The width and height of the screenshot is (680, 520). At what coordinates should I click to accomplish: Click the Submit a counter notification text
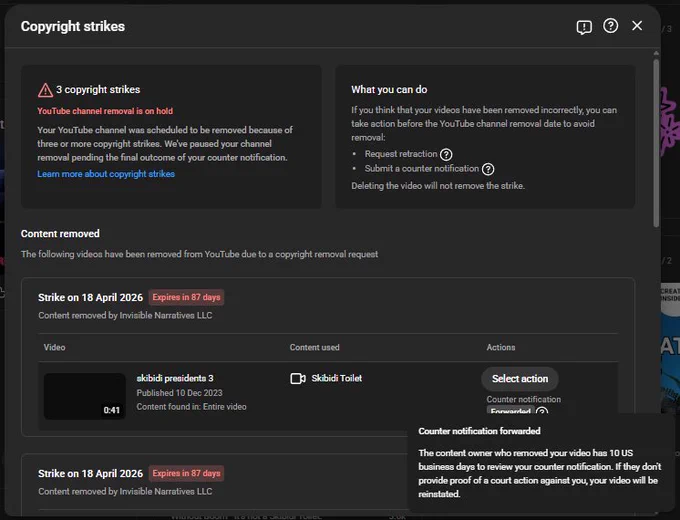[x=422, y=169]
